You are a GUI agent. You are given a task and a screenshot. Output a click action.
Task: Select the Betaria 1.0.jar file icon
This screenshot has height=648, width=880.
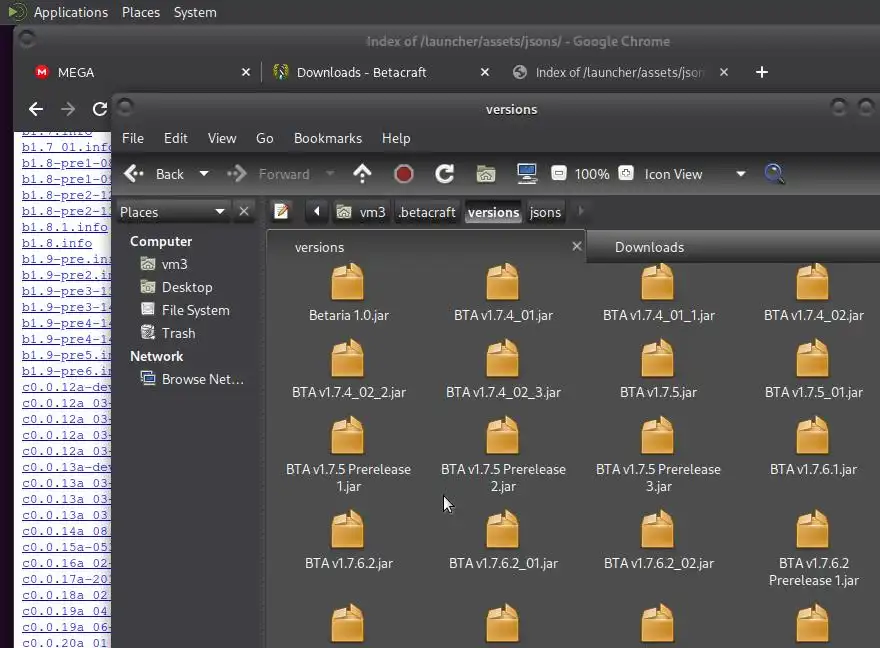[347, 282]
